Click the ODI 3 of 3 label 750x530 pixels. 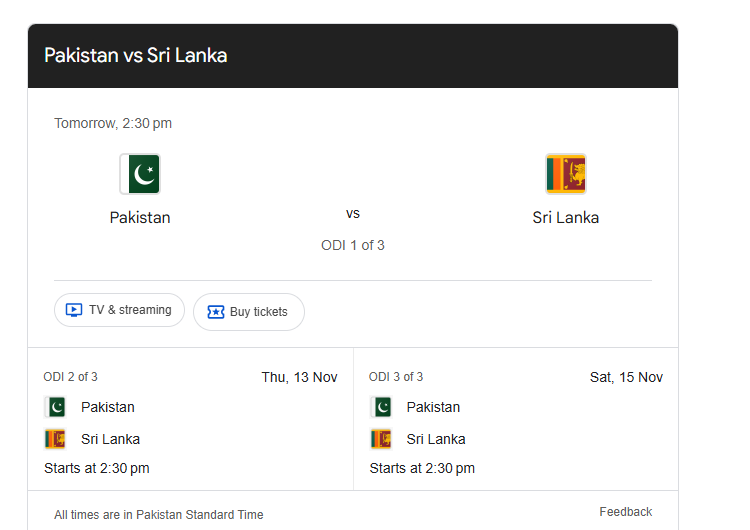click(x=396, y=377)
